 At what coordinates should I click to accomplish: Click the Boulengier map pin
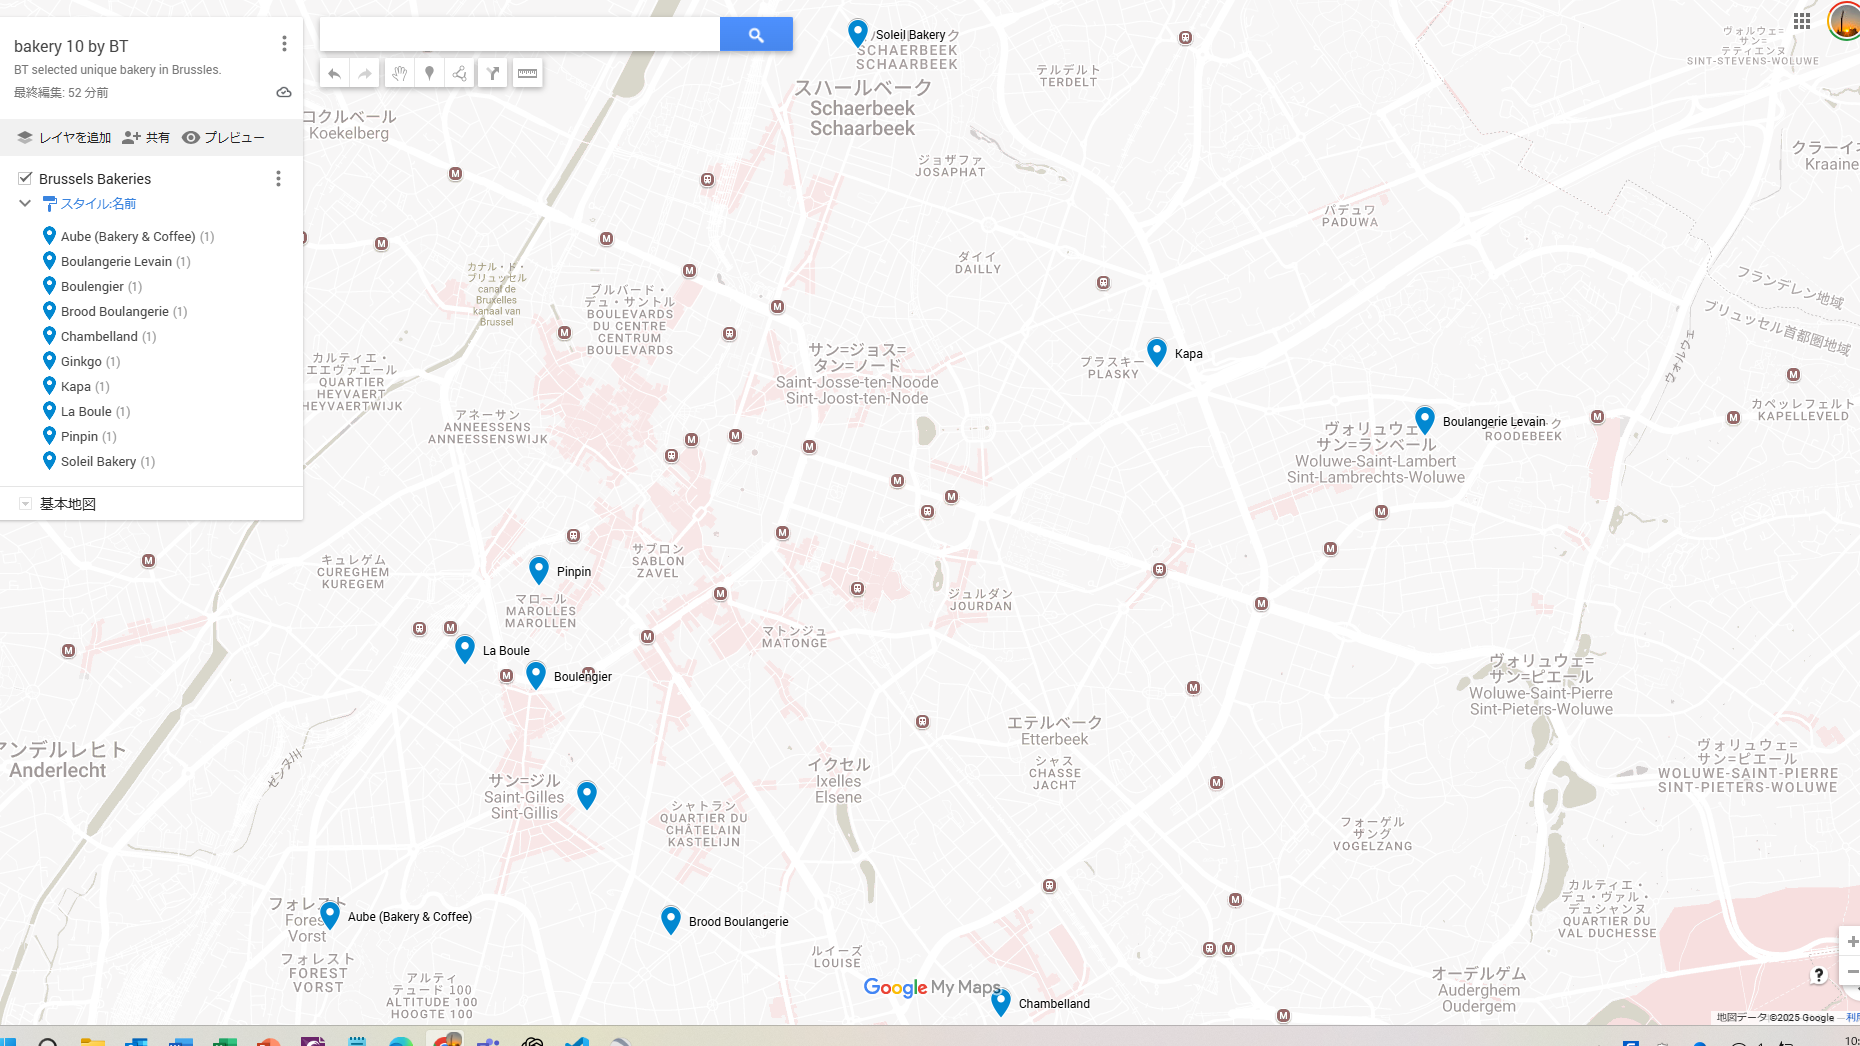pos(536,675)
